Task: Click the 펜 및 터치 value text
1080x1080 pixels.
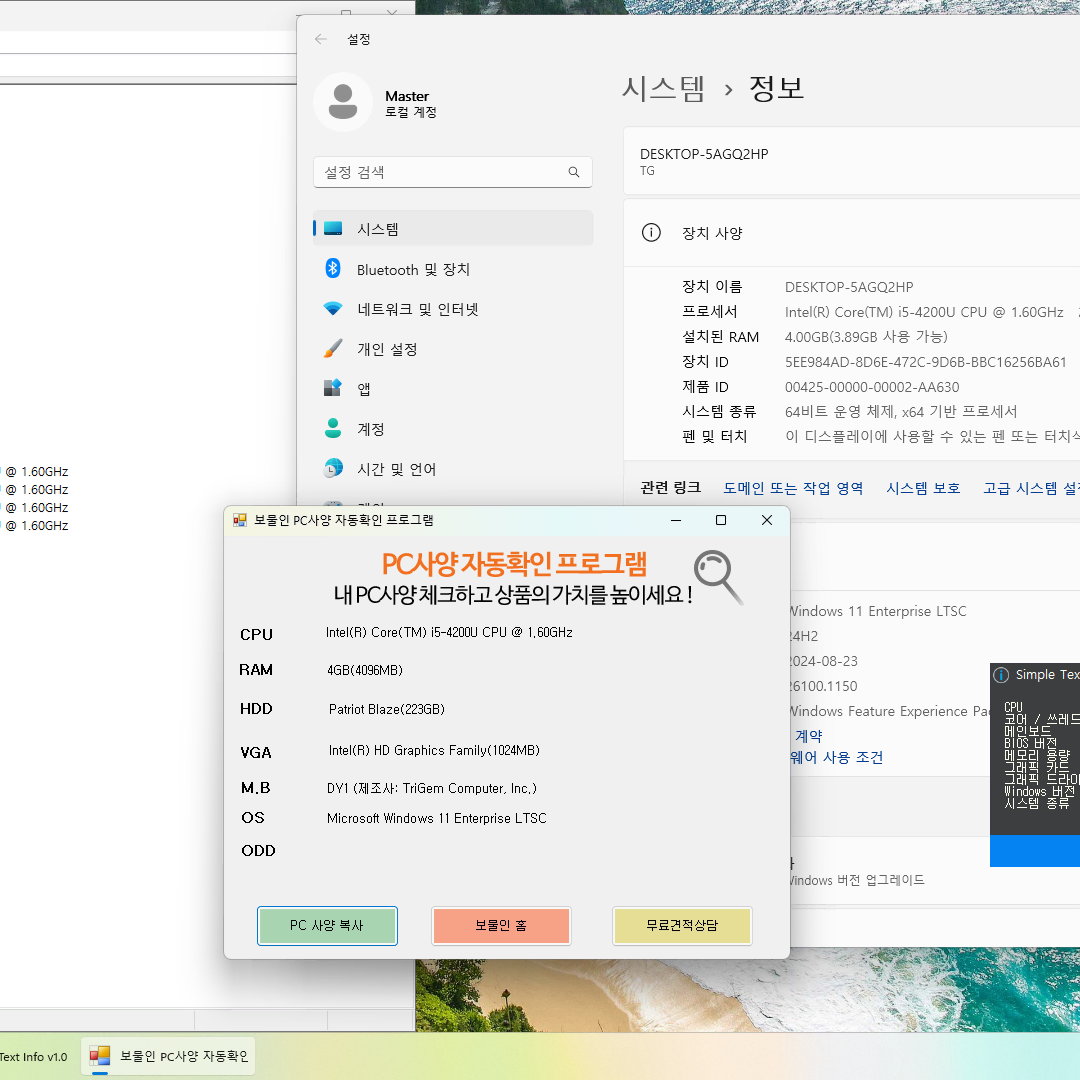Action: (x=933, y=437)
